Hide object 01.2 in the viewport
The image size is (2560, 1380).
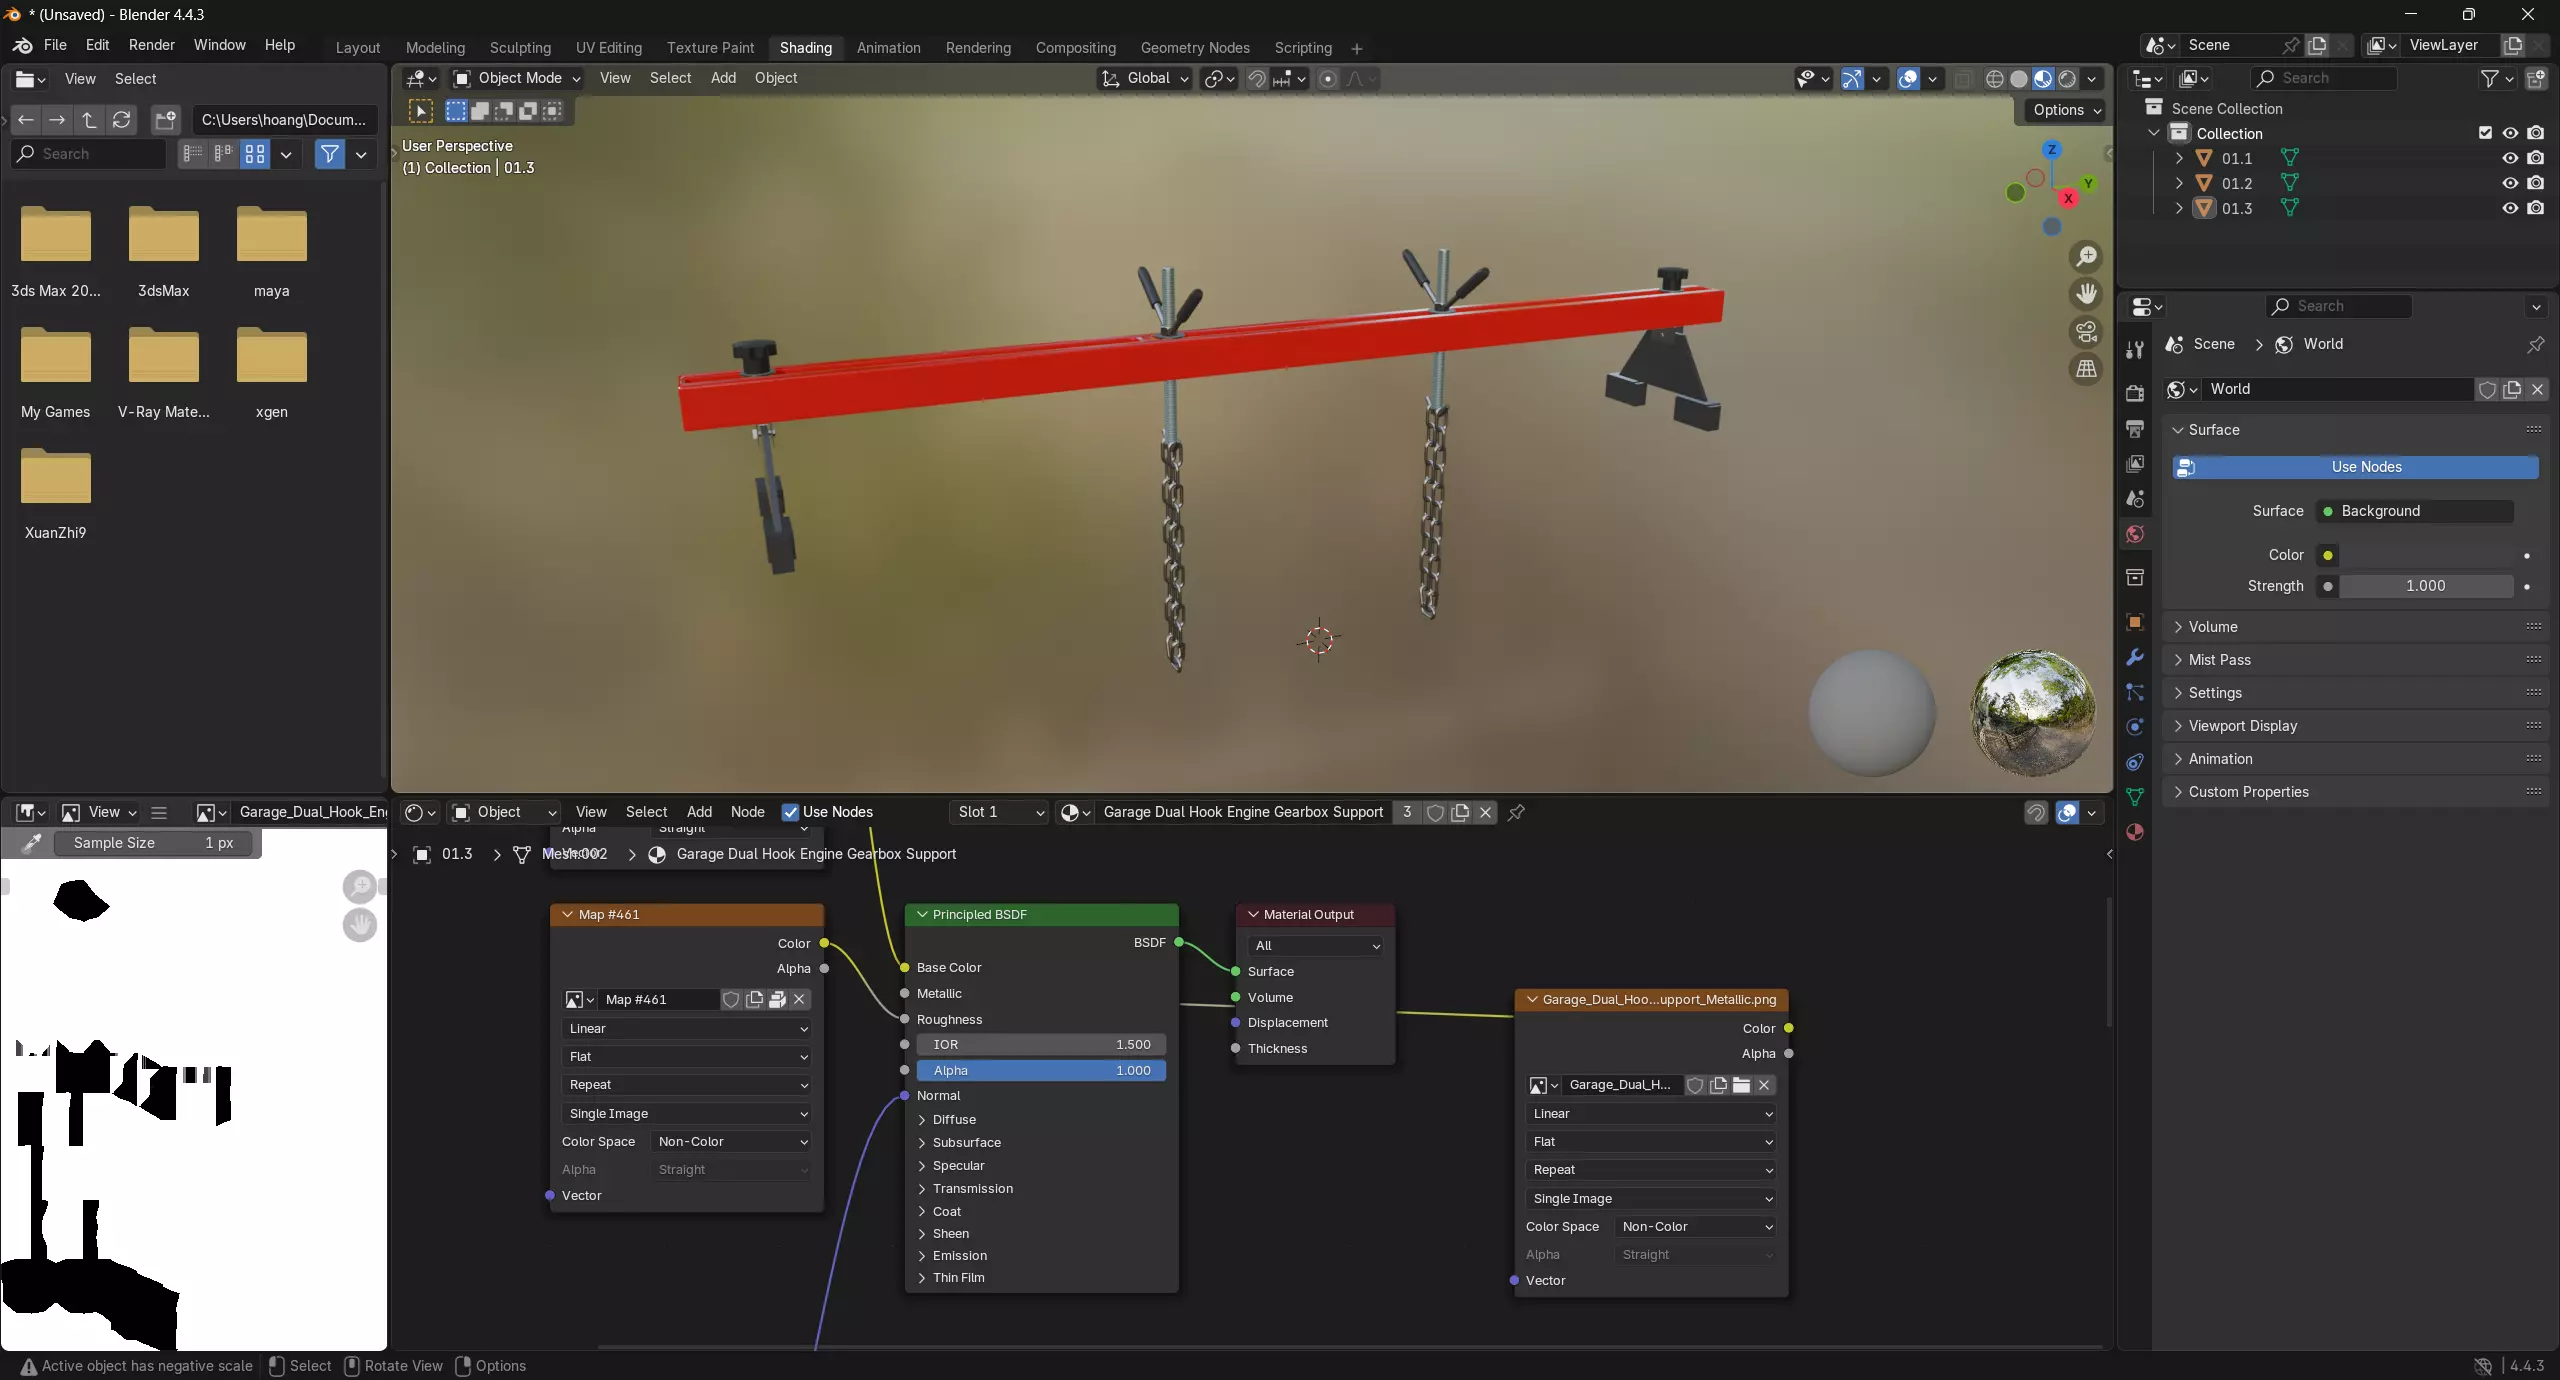click(2510, 183)
